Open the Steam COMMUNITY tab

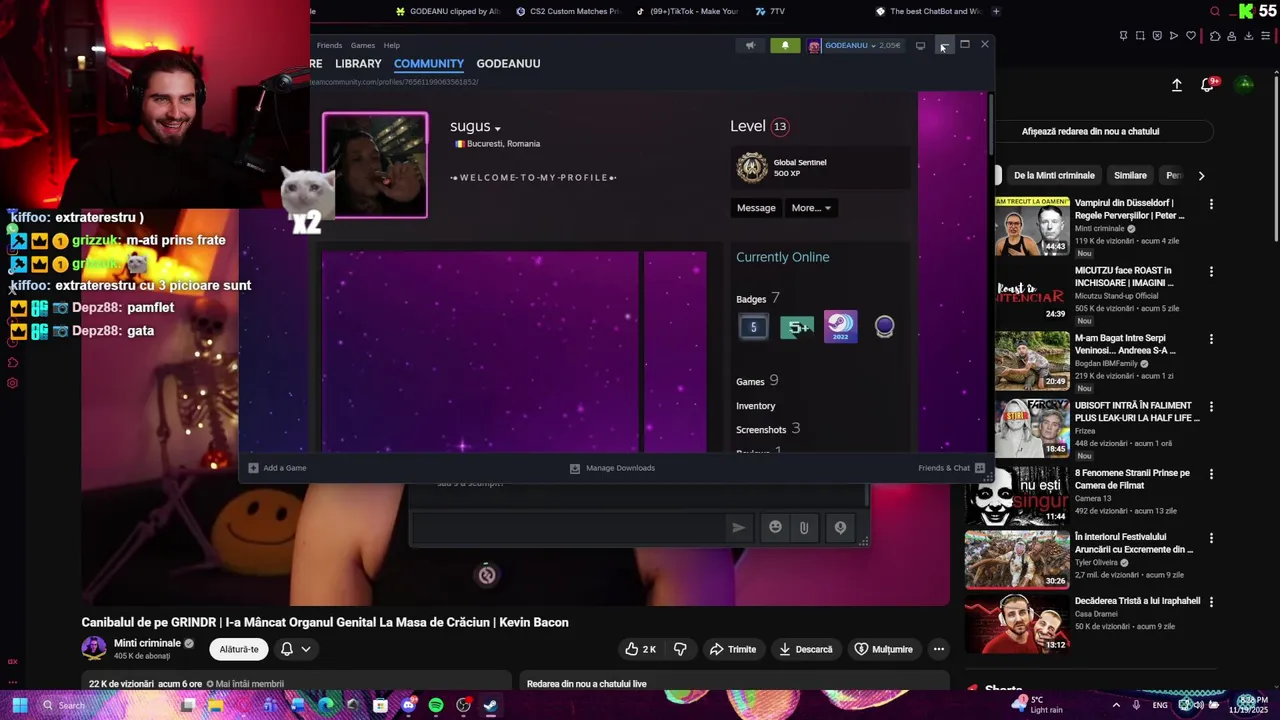coord(429,63)
